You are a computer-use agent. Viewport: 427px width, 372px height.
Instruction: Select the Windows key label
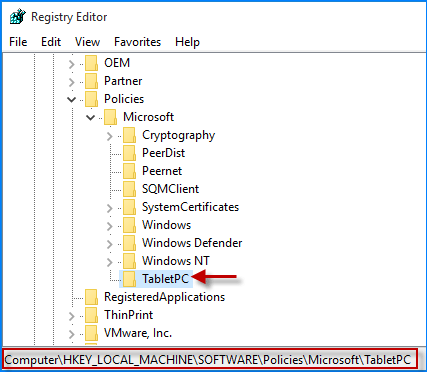point(166,225)
